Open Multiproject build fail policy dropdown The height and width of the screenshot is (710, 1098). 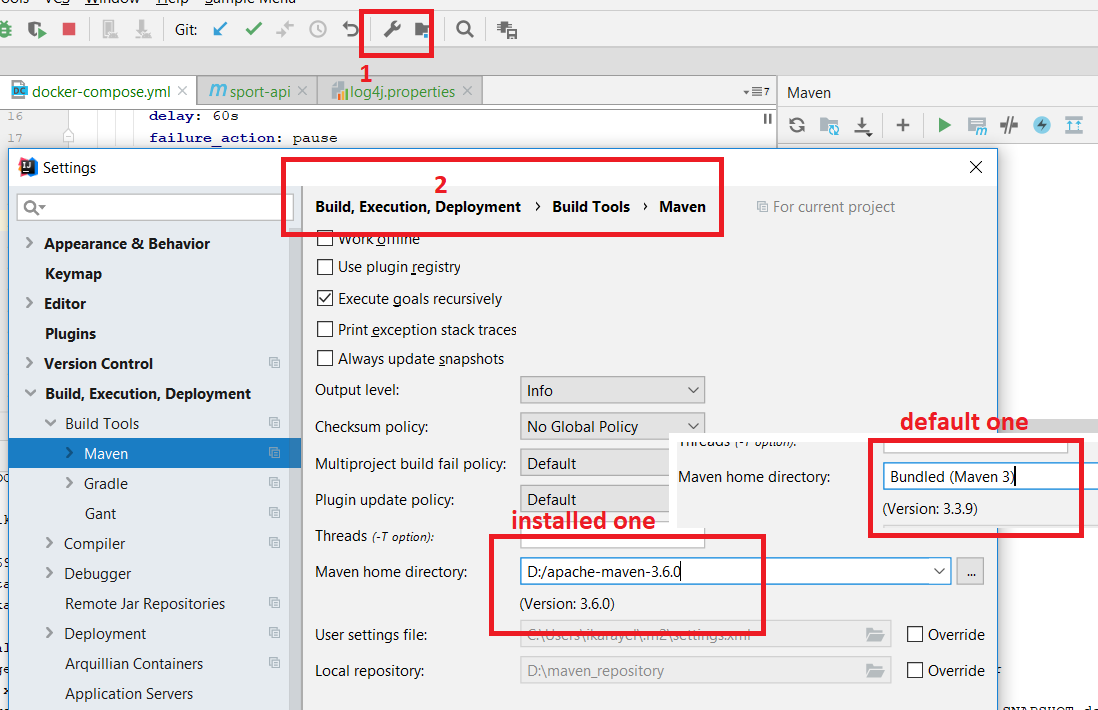595,464
